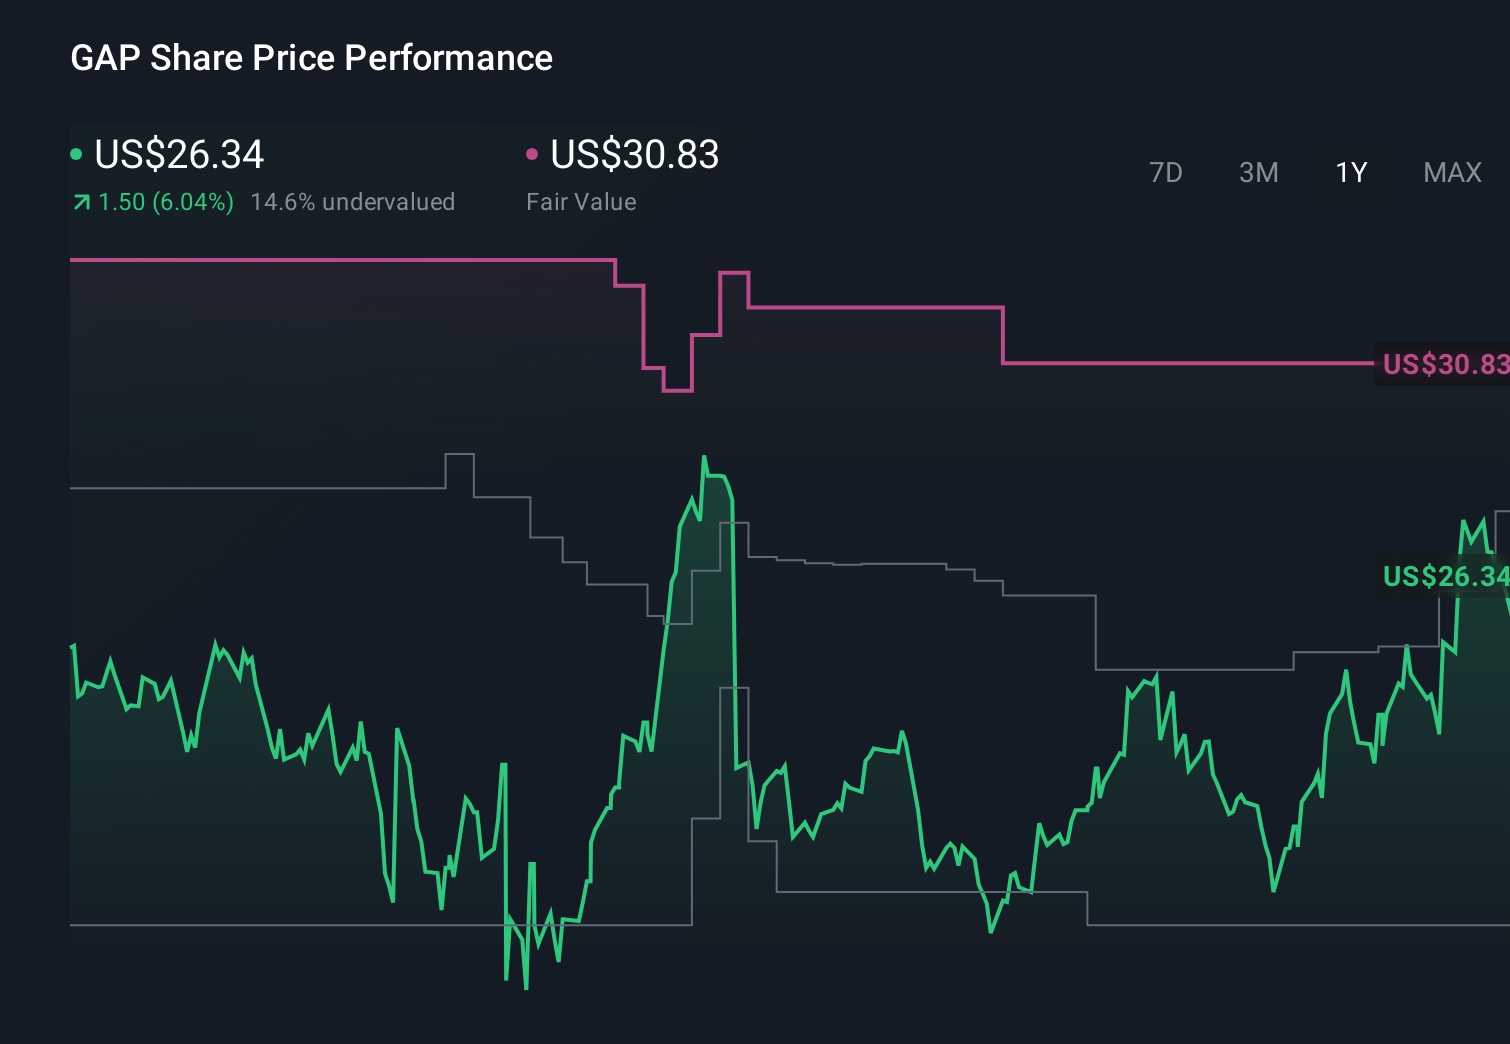Click the GAP Share Price Performance title

click(311, 58)
